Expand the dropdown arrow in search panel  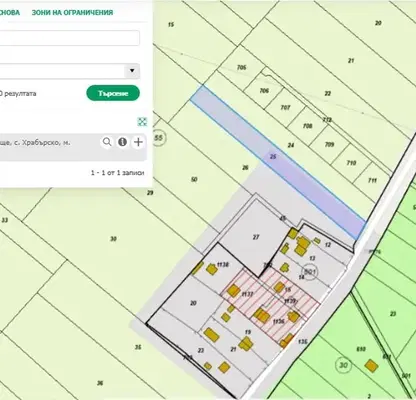point(132,71)
